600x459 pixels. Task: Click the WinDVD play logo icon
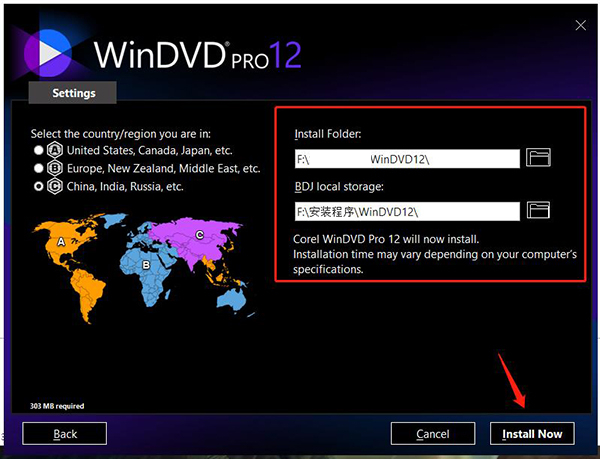coord(50,51)
